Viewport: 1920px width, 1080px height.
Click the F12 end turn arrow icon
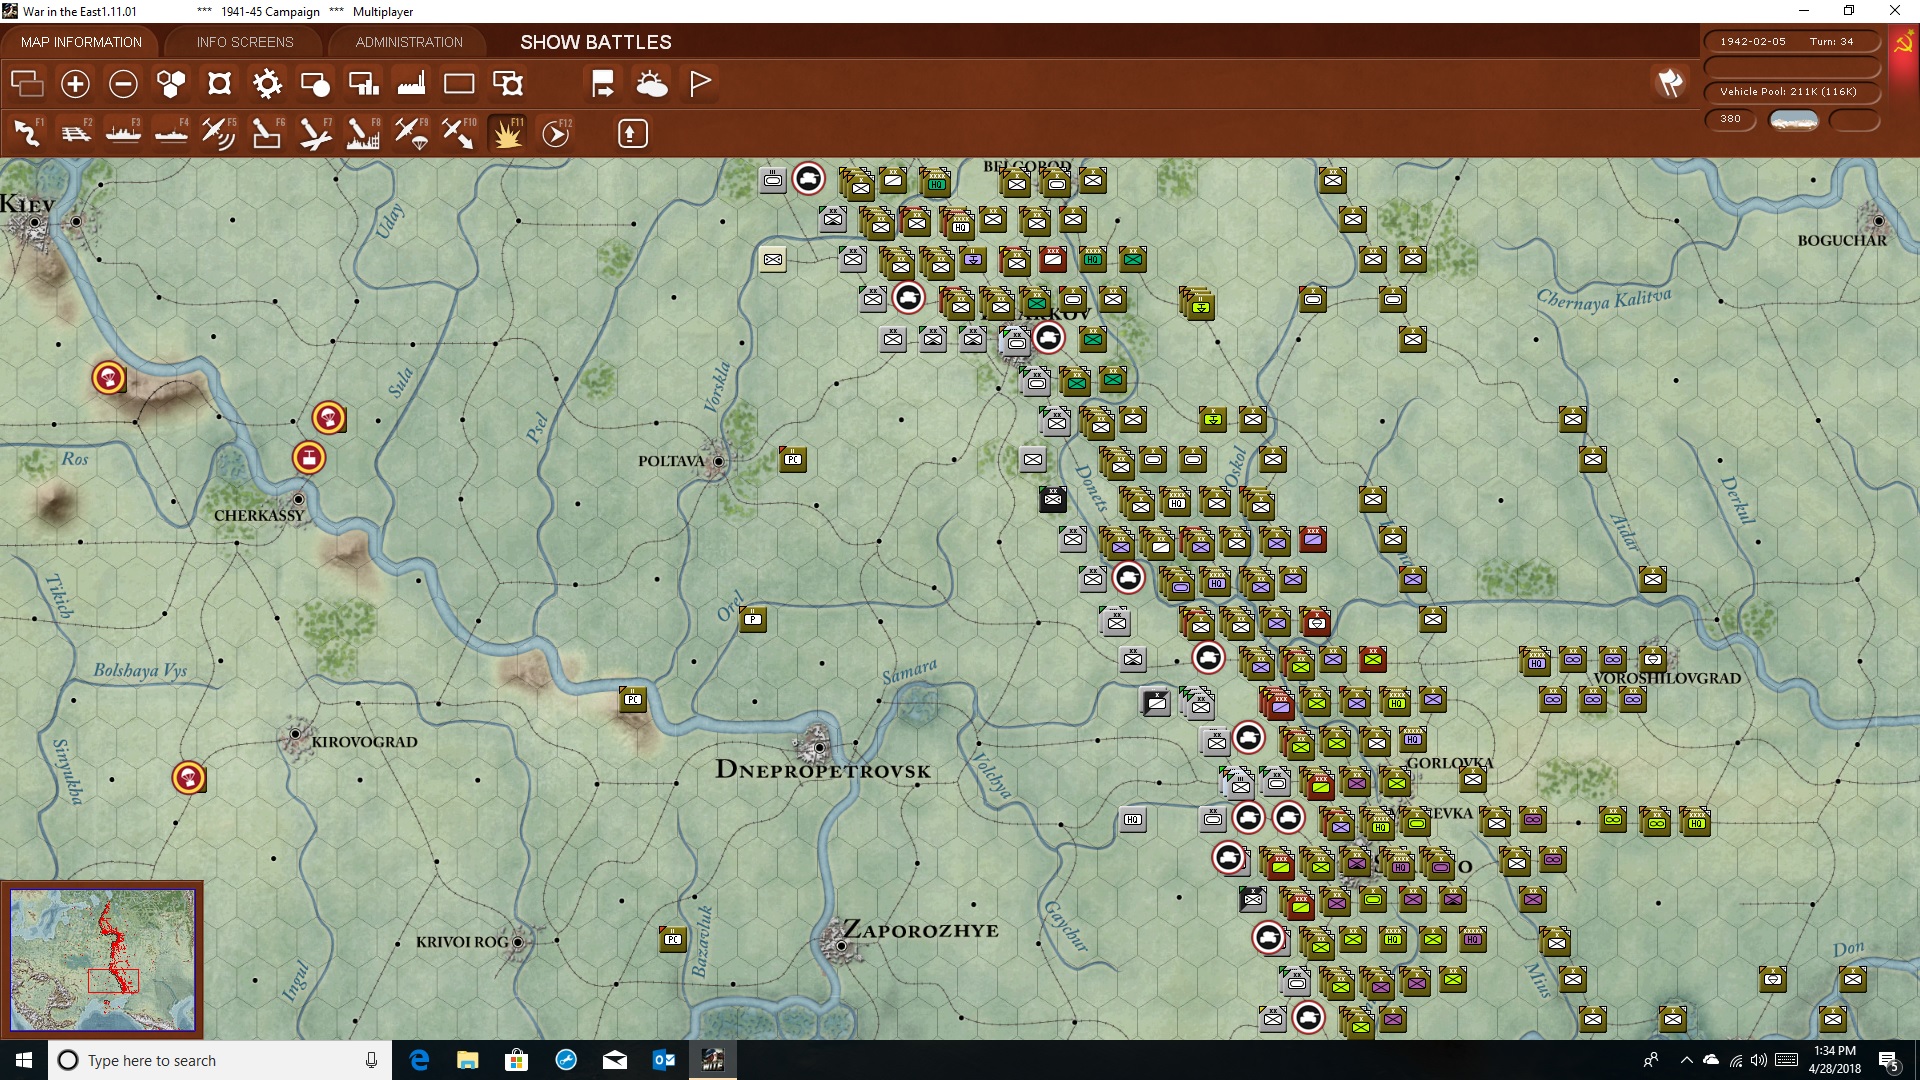click(x=556, y=133)
